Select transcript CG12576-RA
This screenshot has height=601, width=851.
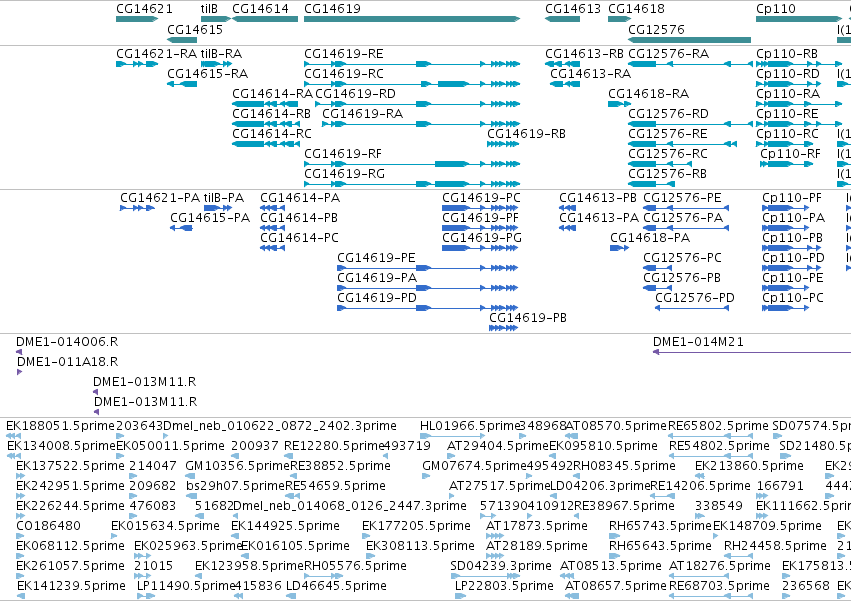coord(669,54)
